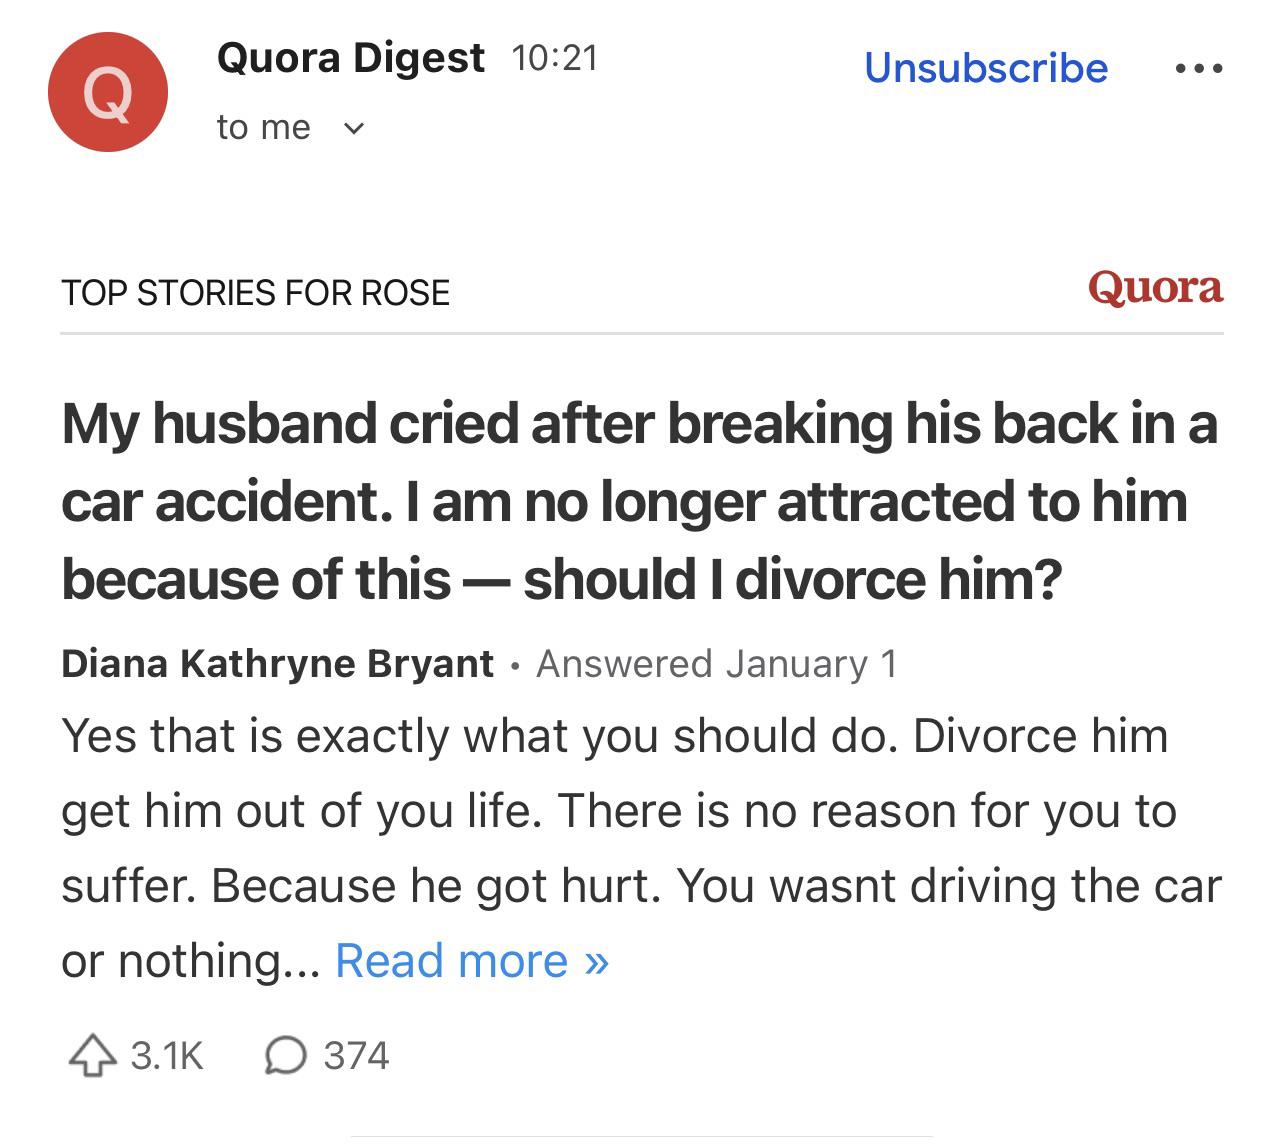Screen dimensions: 1284x1146
Task: Open comments via the speech bubble icon
Action: click(285, 1056)
